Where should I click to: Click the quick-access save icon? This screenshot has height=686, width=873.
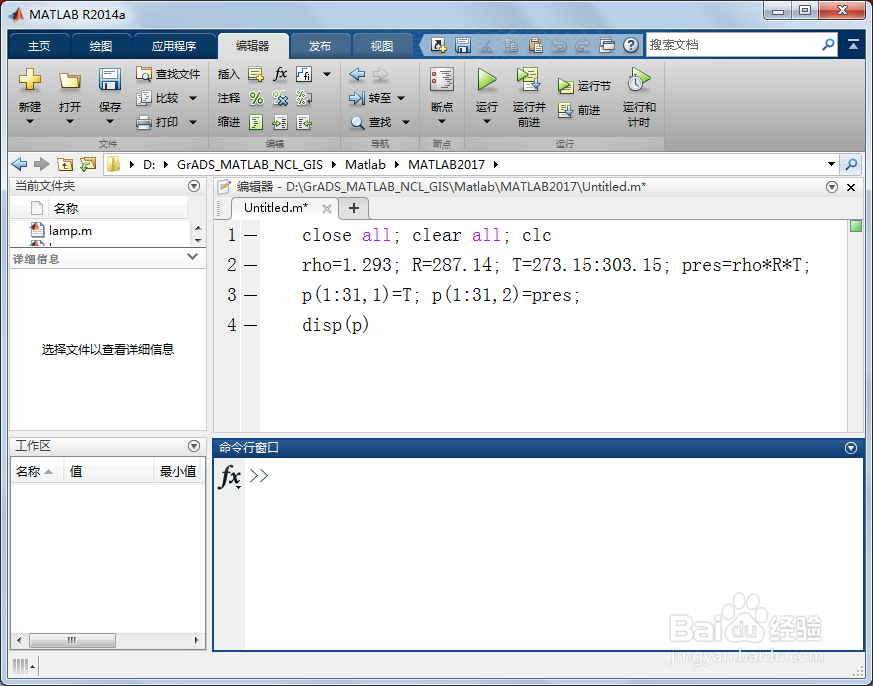pyautogui.click(x=463, y=45)
